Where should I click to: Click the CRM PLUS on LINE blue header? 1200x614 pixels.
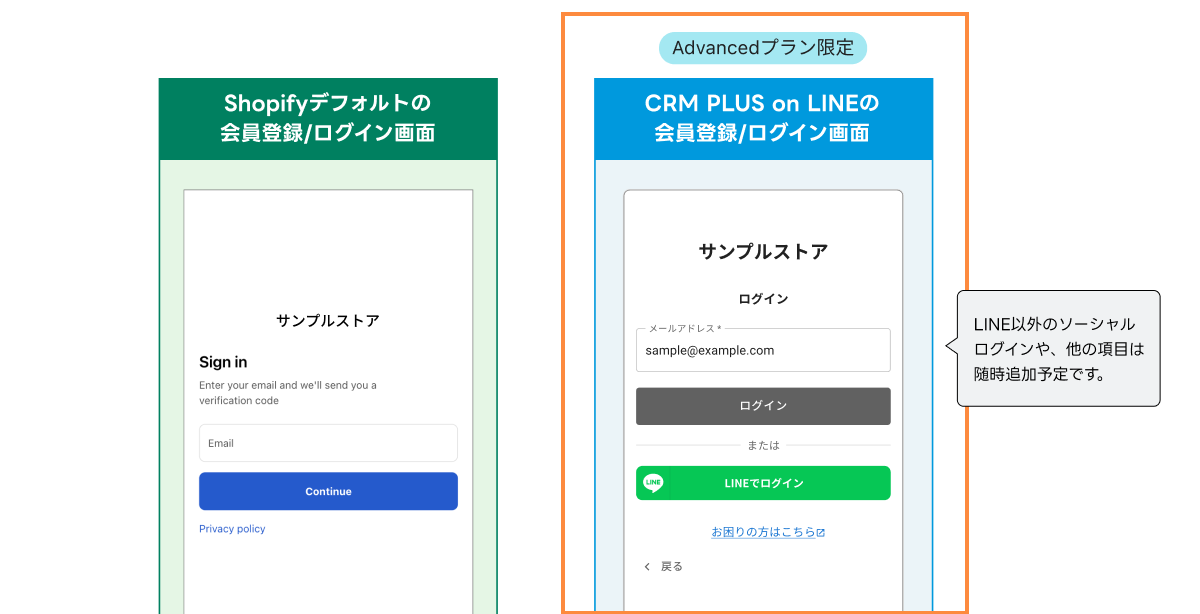pos(763,118)
